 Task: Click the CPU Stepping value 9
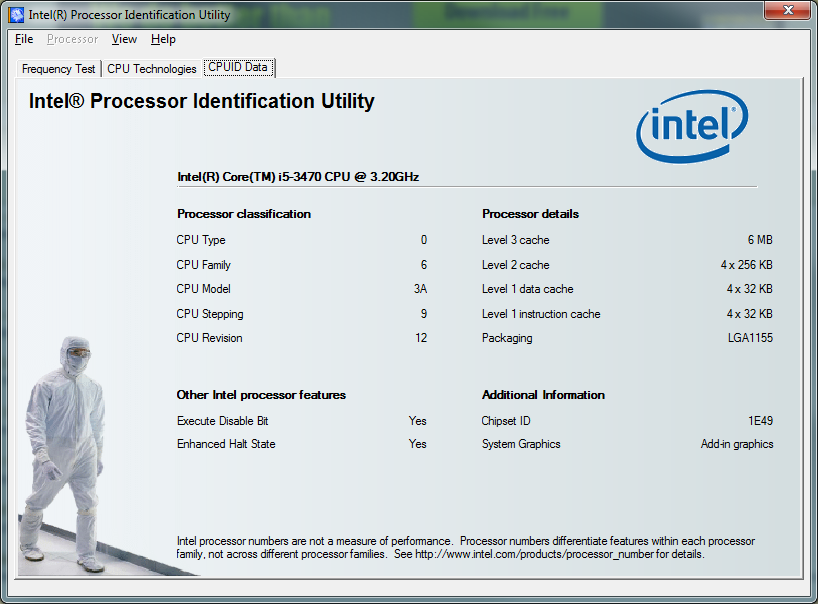tap(424, 314)
